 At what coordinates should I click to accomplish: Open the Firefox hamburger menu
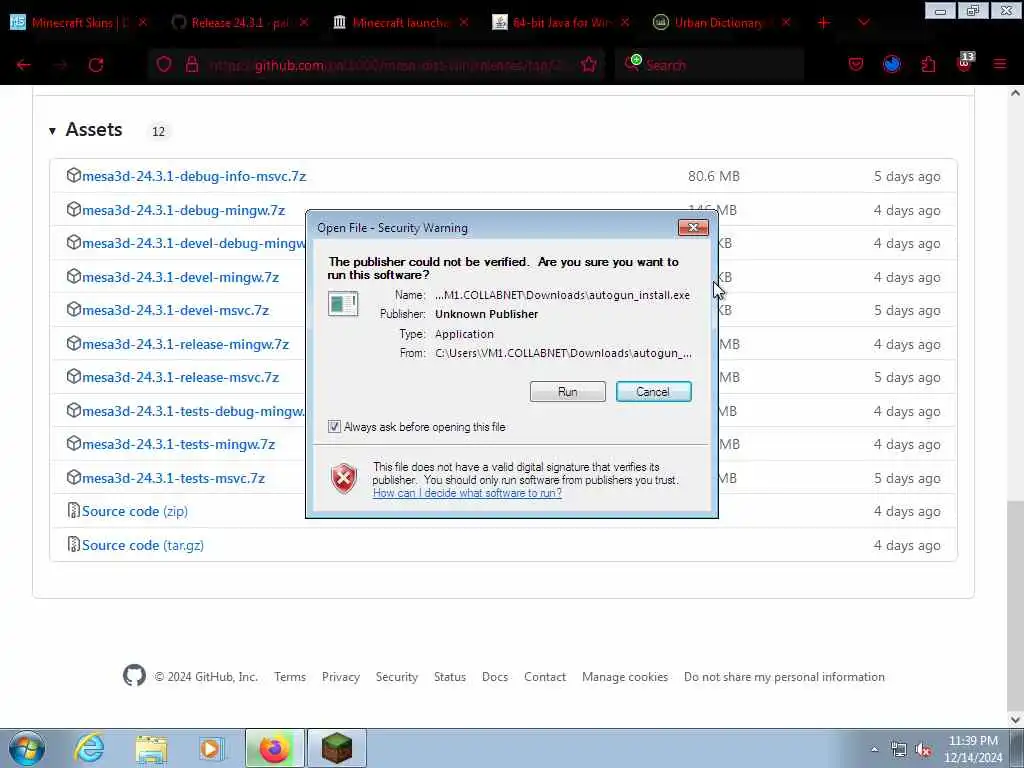1000,64
